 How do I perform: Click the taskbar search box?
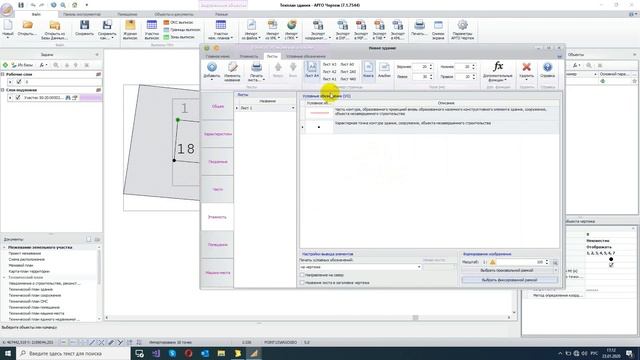point(73,353)
